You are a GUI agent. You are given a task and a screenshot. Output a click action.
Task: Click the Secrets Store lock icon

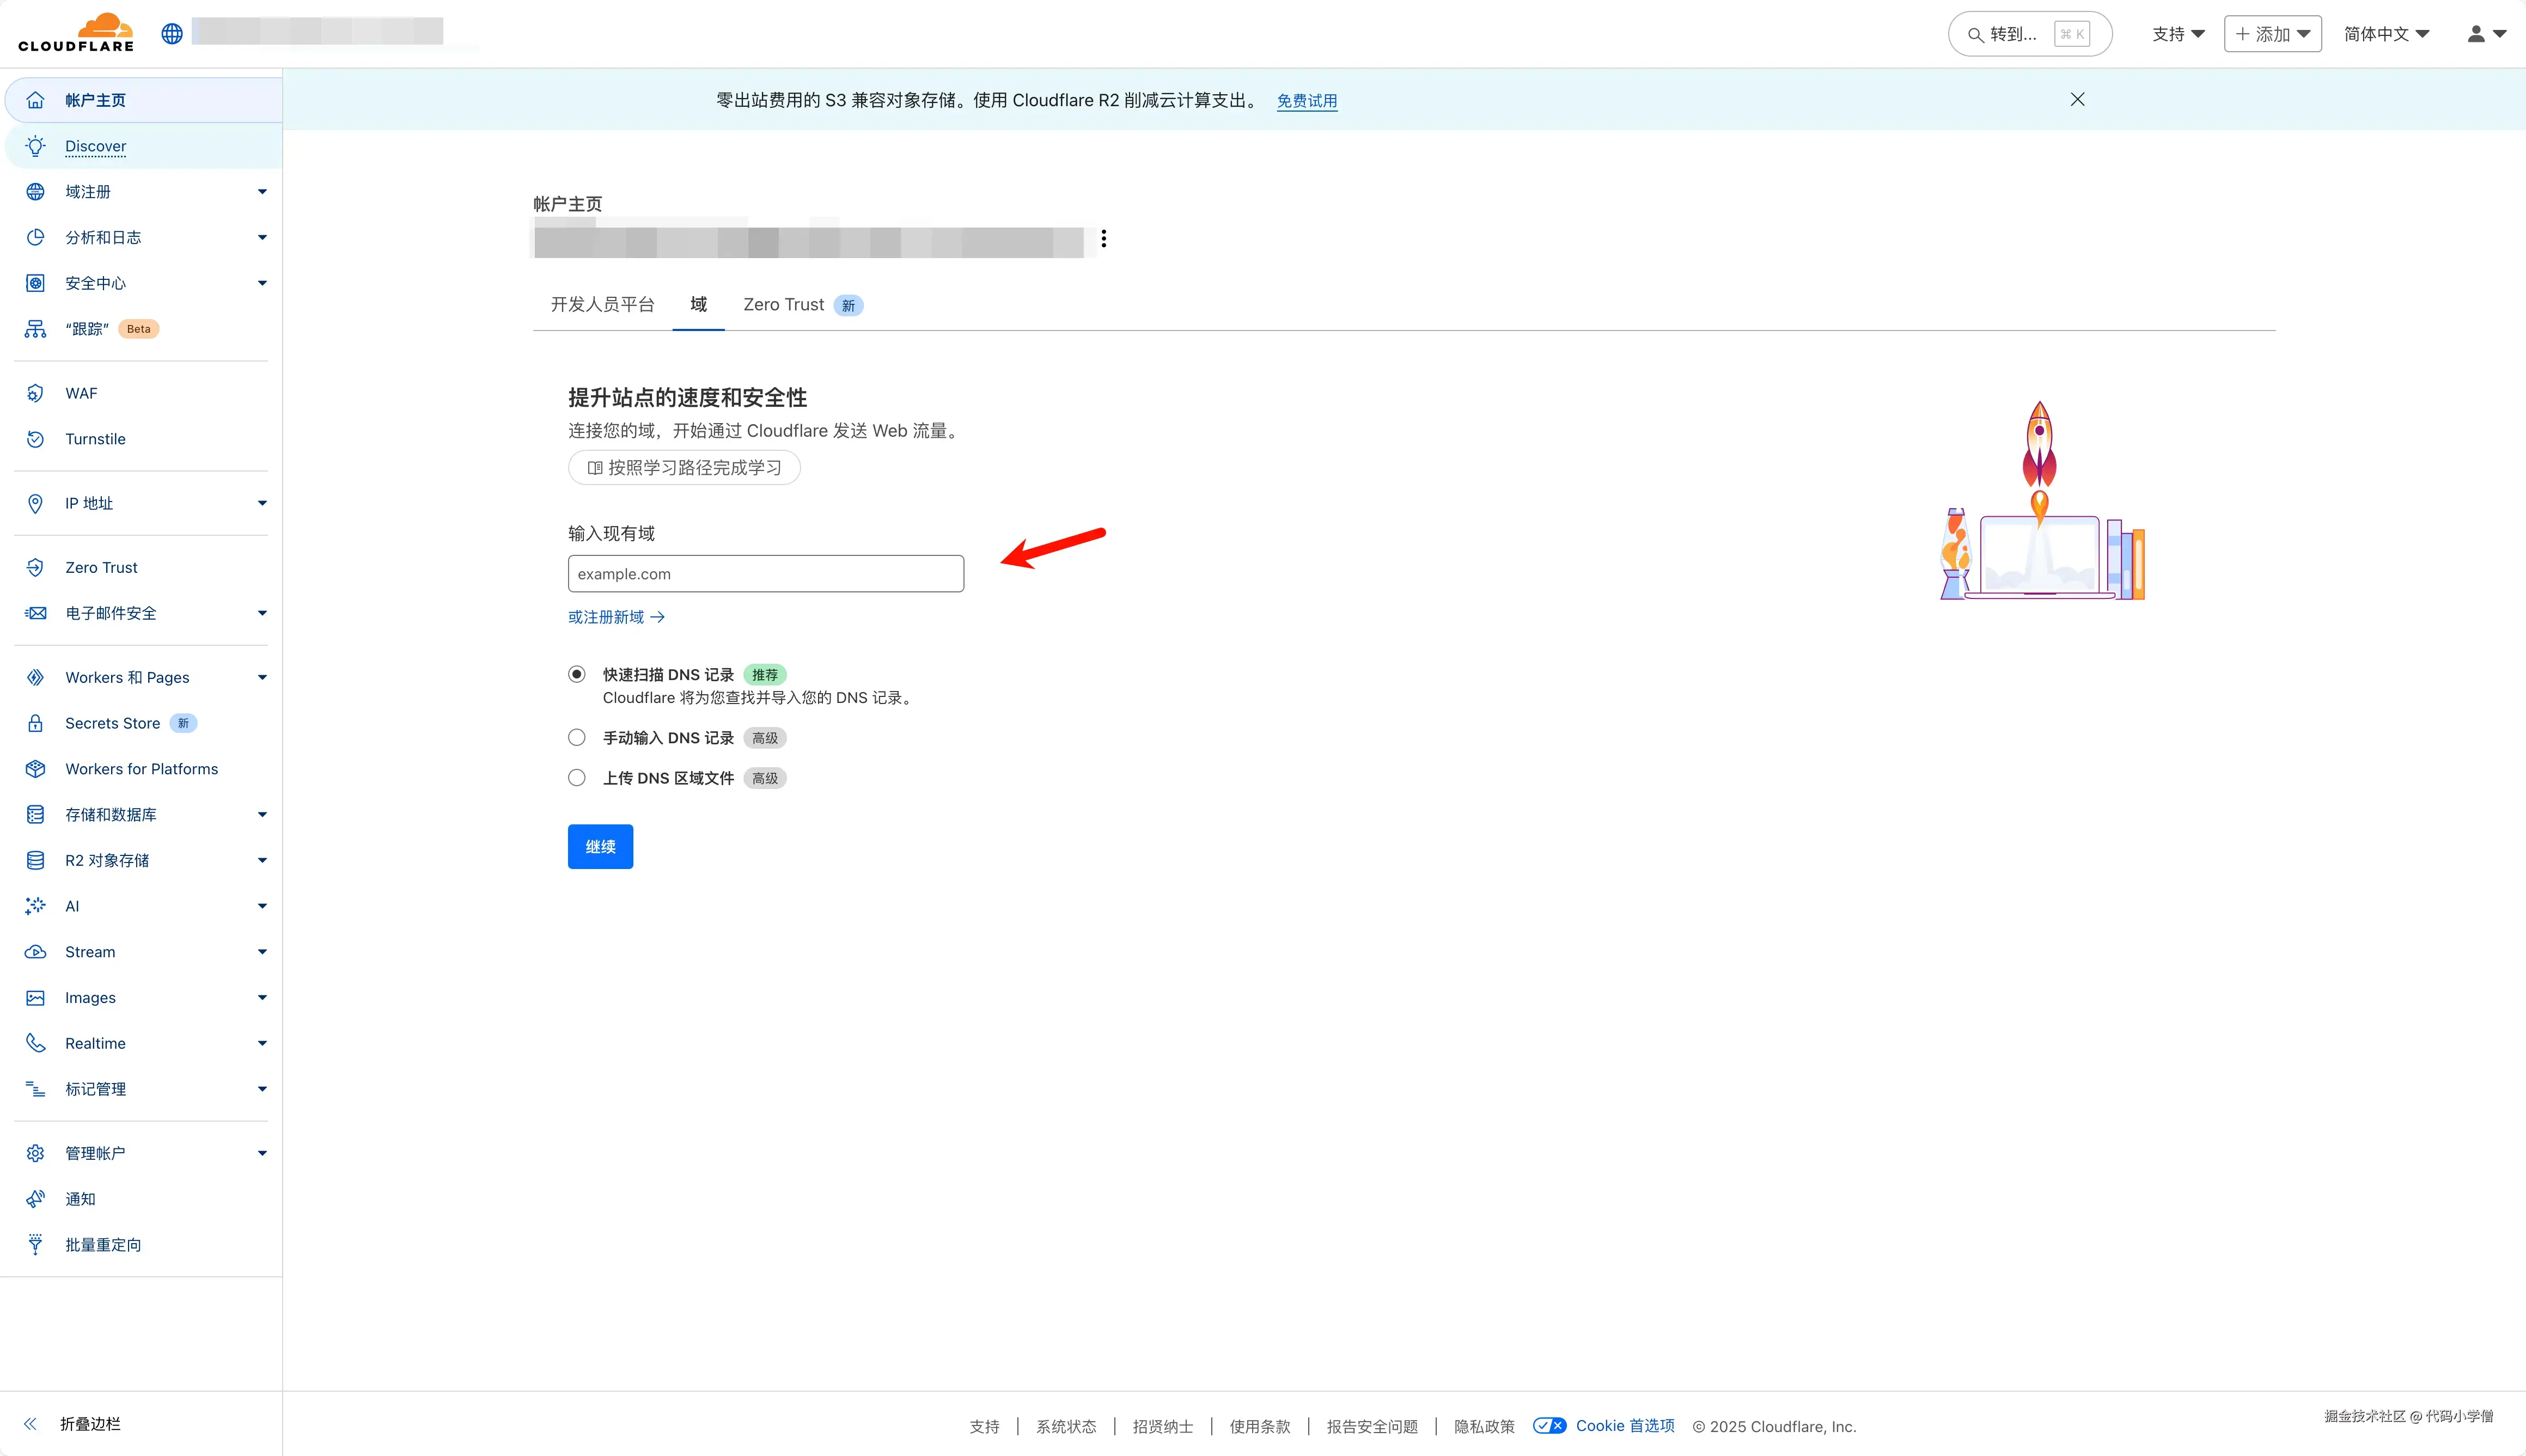tap(35, 723)
